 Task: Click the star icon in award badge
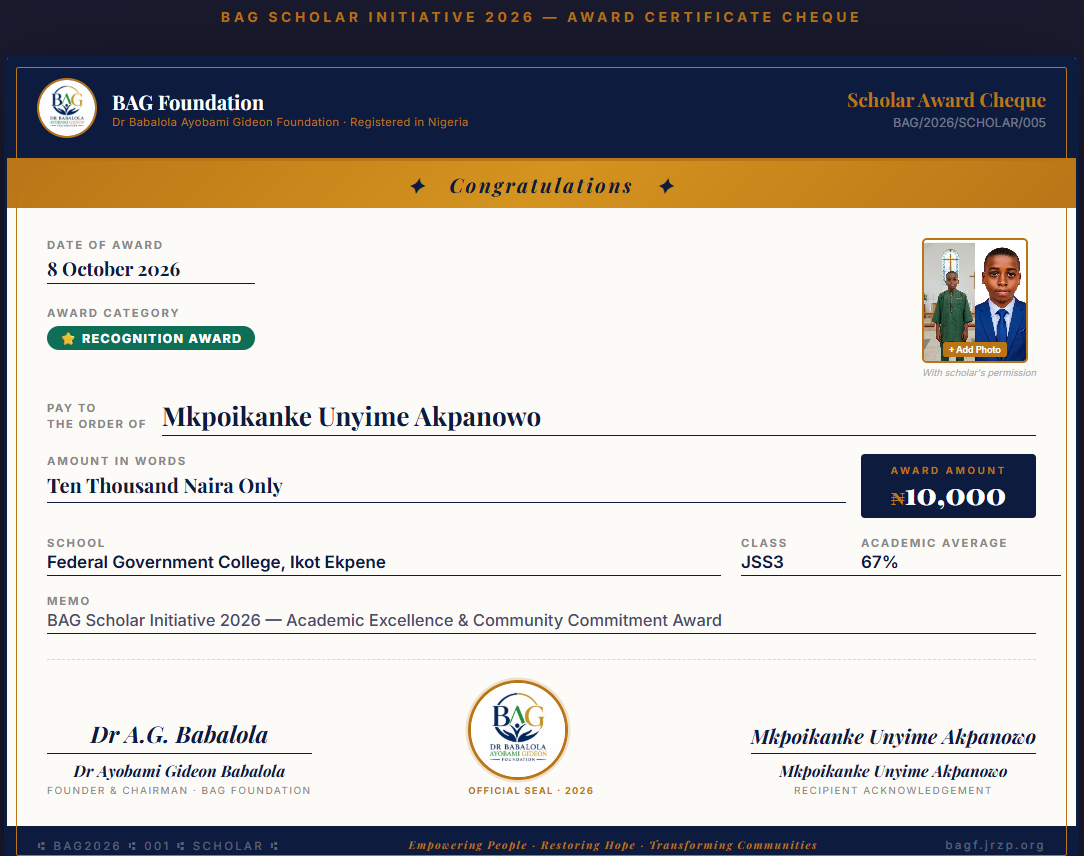(x=68, y=338)
